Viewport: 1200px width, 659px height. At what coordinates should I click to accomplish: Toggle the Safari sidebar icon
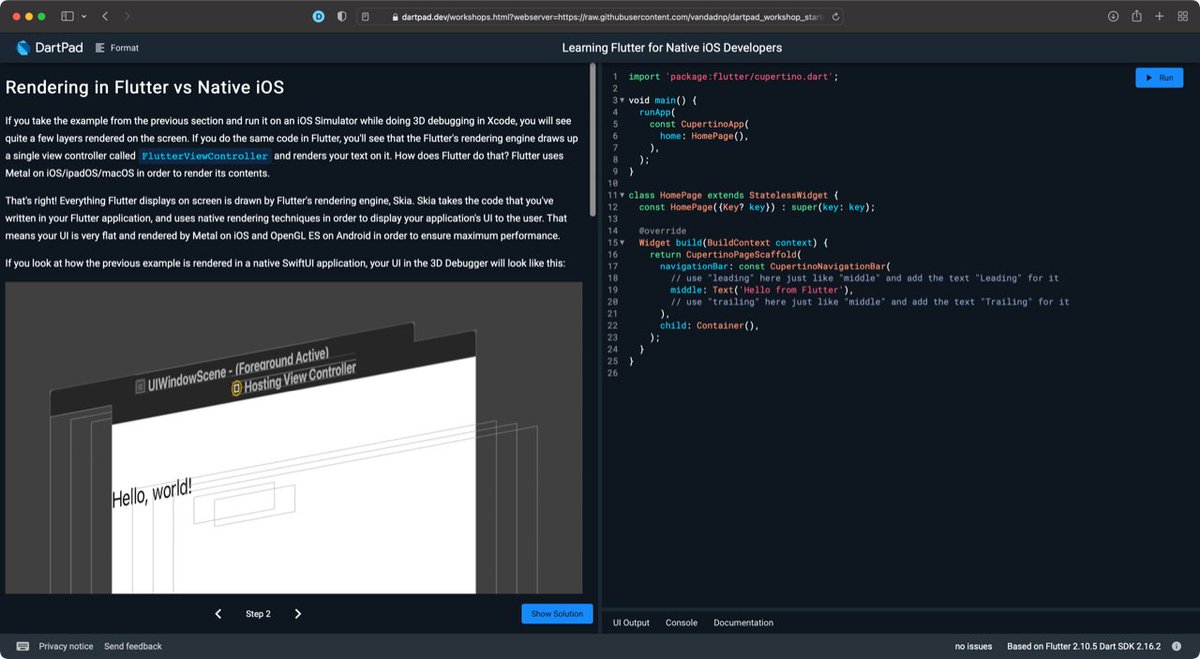pyautogui.click(x=68, y=17)
